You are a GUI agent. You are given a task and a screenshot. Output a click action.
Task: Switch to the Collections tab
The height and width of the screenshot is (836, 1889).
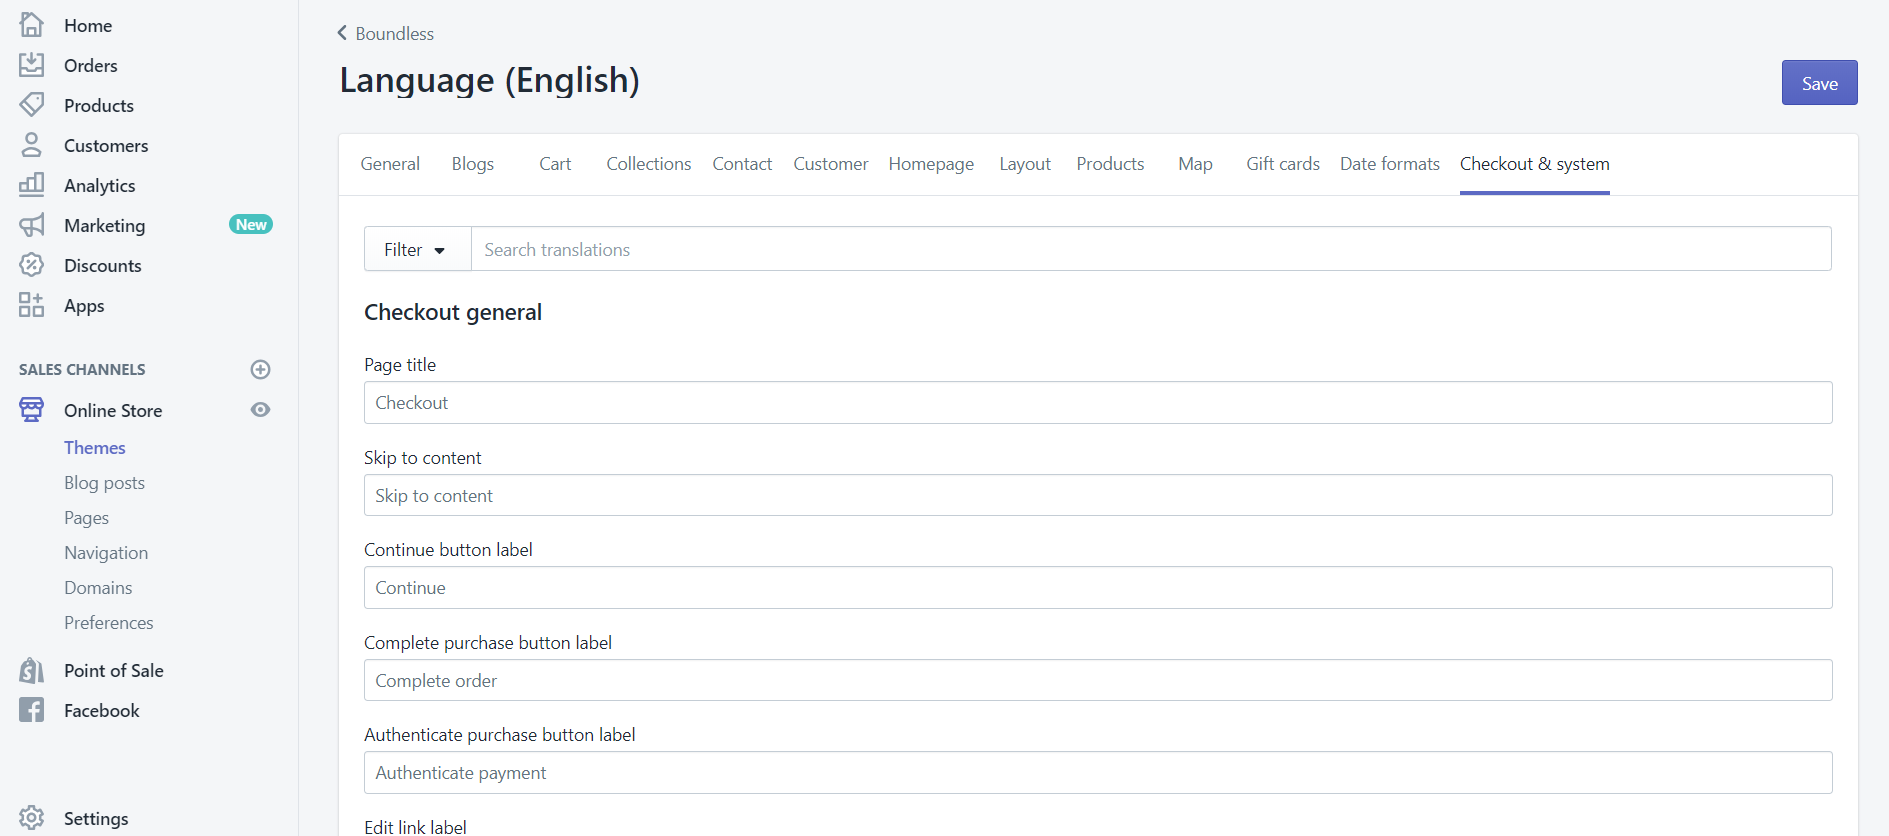point(648,164)
